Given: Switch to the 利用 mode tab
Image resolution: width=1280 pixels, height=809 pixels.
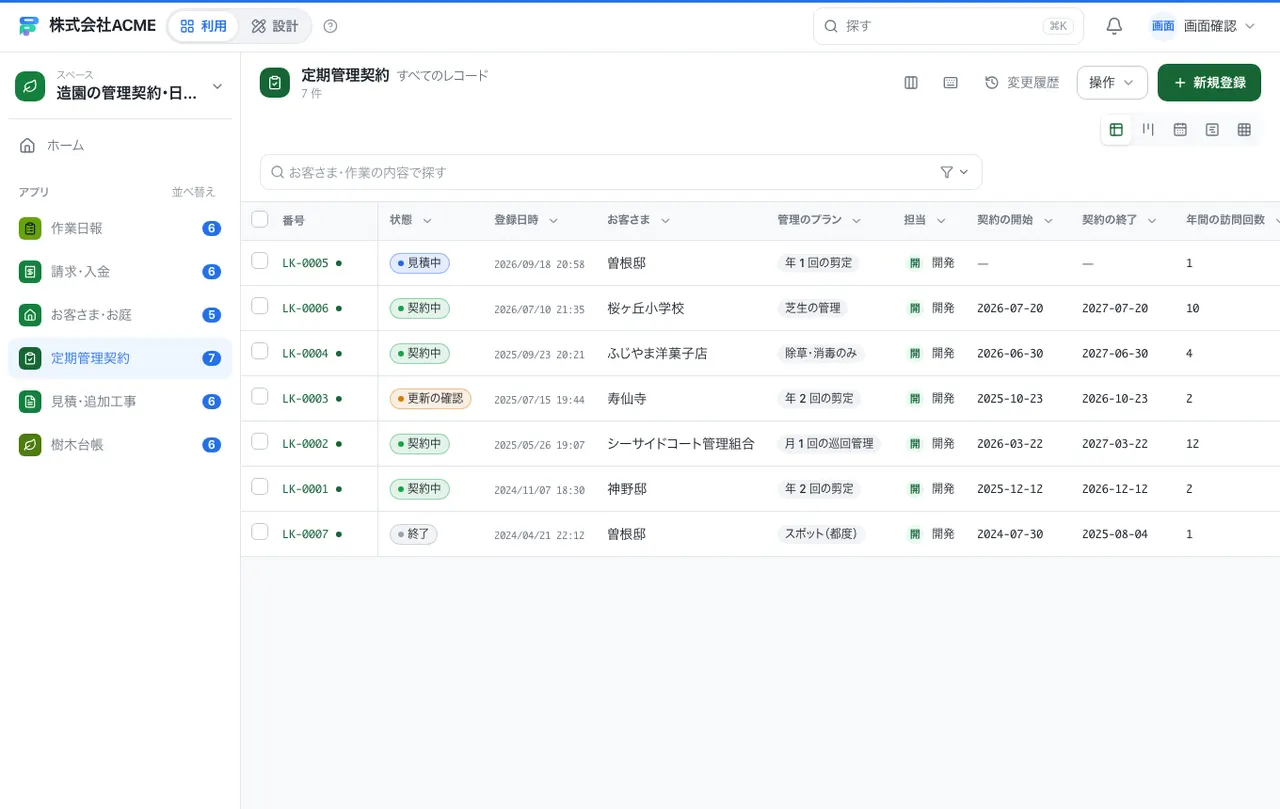Looking at the screenshot, I should point(204,26).
